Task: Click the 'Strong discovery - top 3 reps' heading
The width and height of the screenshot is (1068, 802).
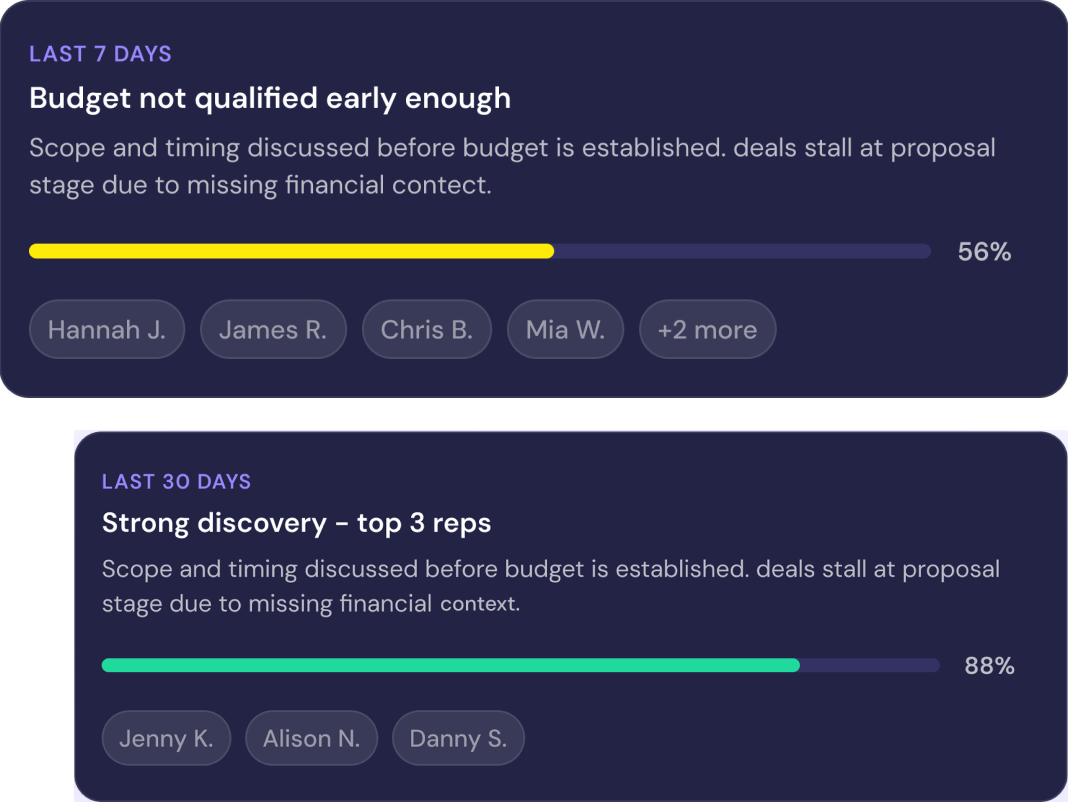Action: tap(296, 522)
